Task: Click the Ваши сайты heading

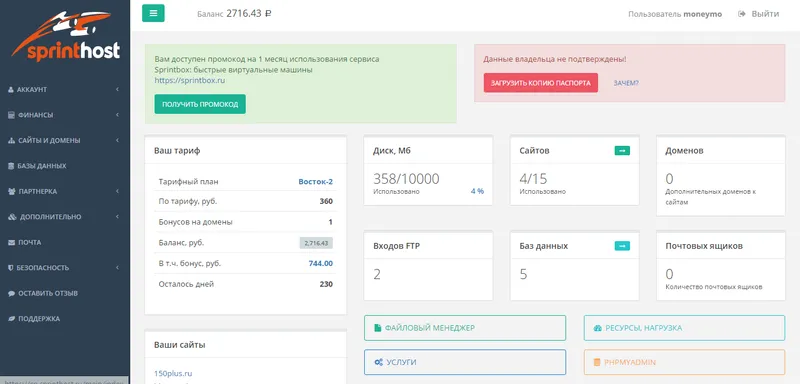Action: pos(180,345)
